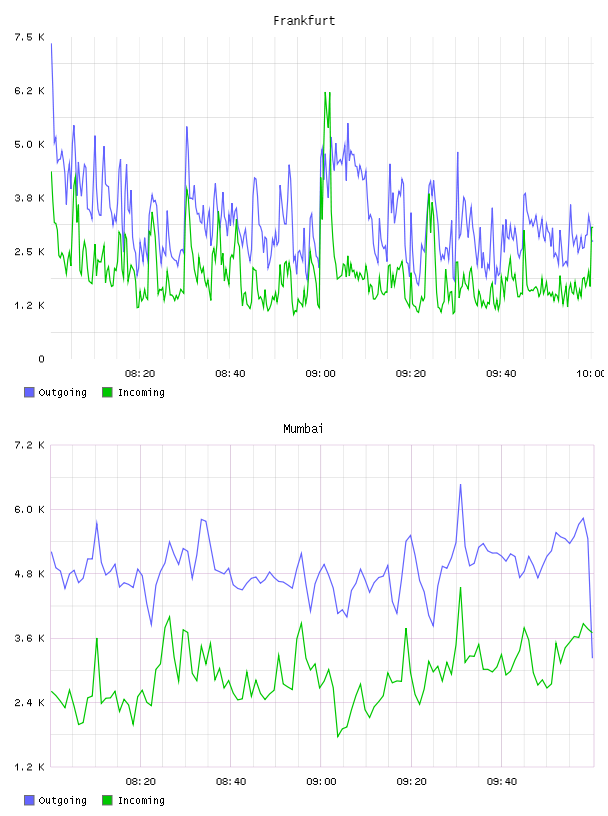Click the 09:40 time label on Frankfurt chart

tap(501, 374)
